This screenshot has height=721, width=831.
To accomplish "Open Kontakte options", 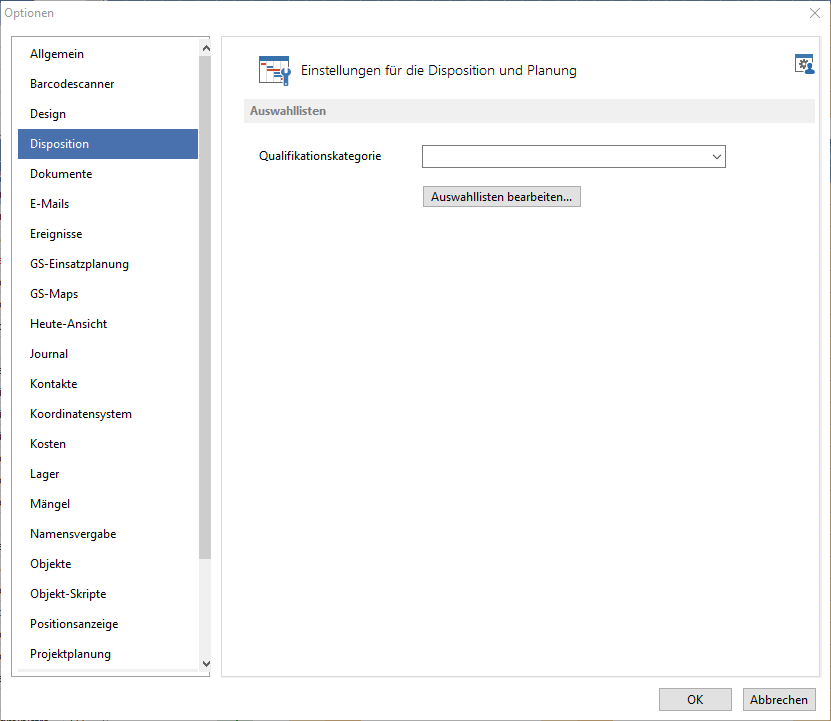I will tap(108, 384).
